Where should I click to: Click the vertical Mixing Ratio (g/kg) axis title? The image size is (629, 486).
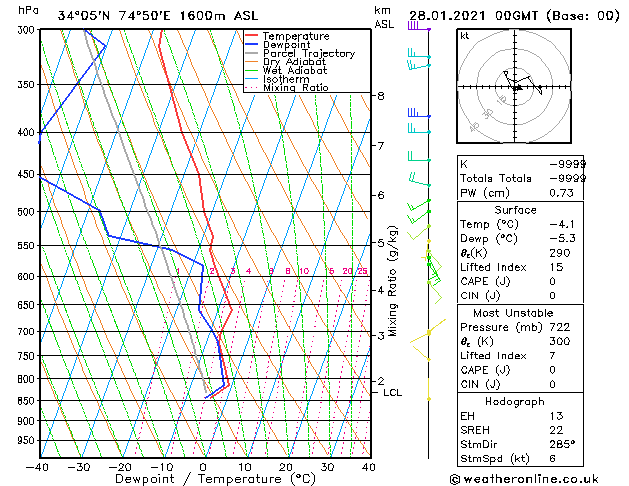(392, 281)
